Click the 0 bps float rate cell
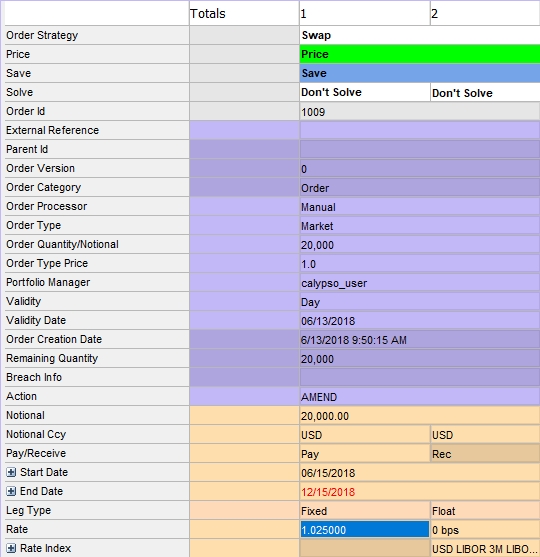The width and height of the screenshot is (540, 557). 485,530
